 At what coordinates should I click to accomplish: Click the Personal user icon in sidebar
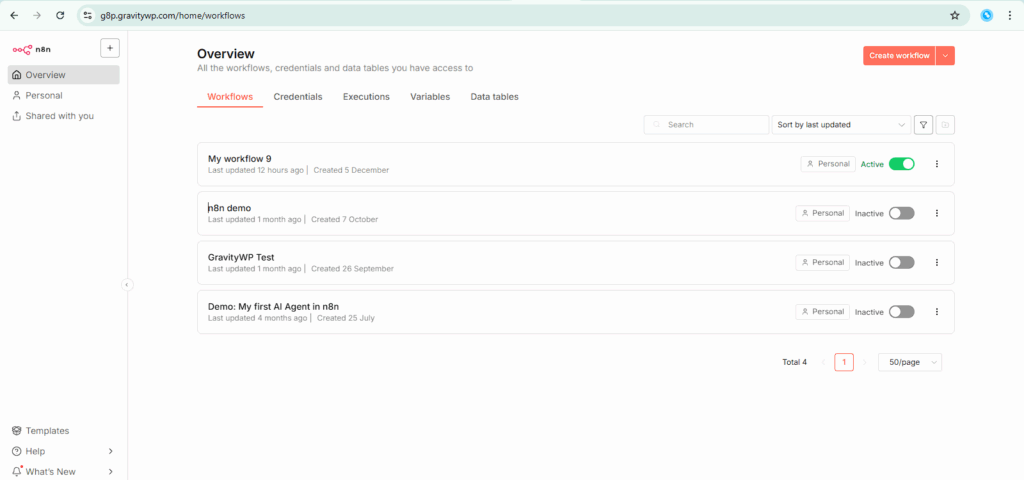[17, 95]
